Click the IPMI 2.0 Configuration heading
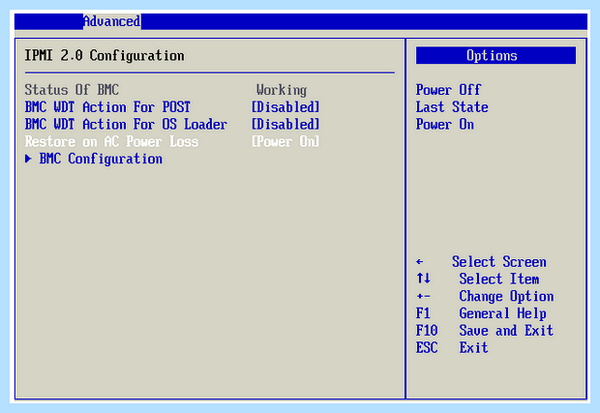Viewport: 600px width, 413px height. pos(104,56)
